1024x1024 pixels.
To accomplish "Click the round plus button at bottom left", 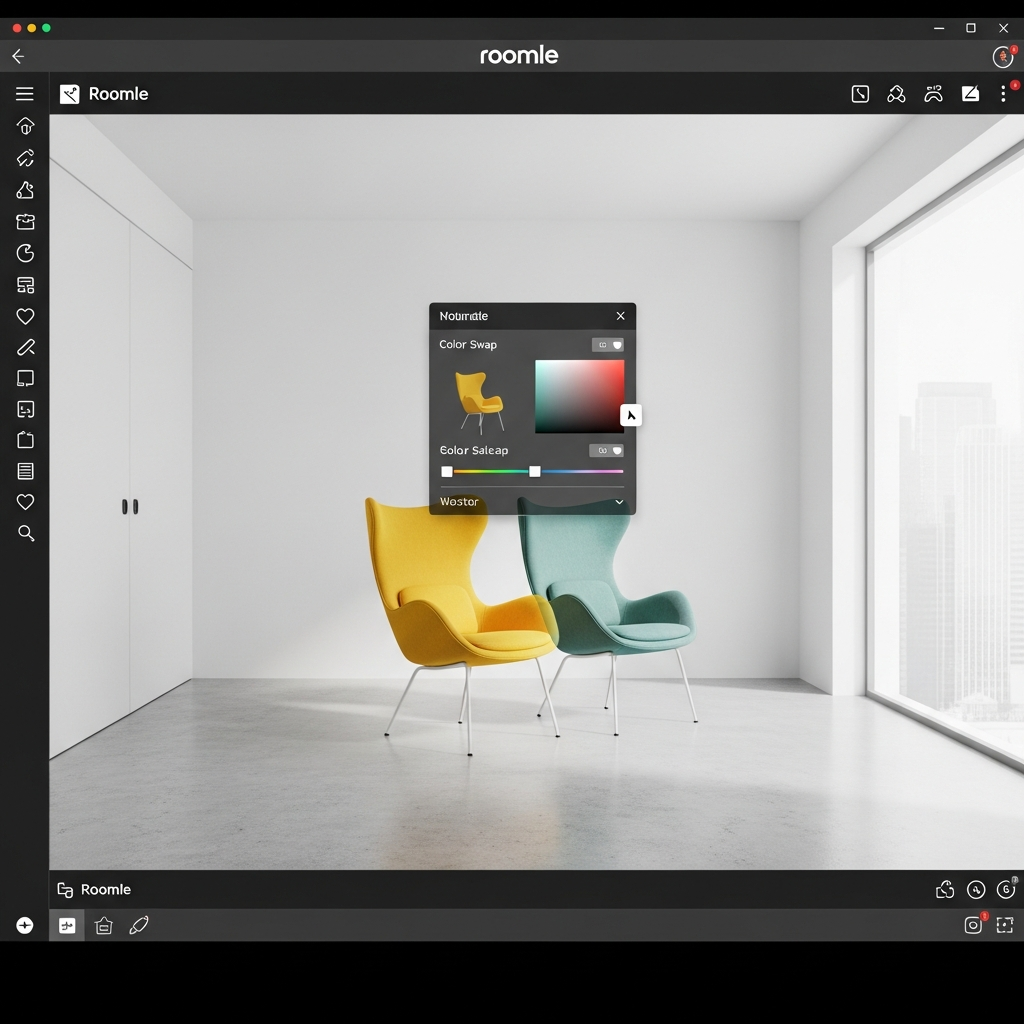I will [x=25, y=926].
